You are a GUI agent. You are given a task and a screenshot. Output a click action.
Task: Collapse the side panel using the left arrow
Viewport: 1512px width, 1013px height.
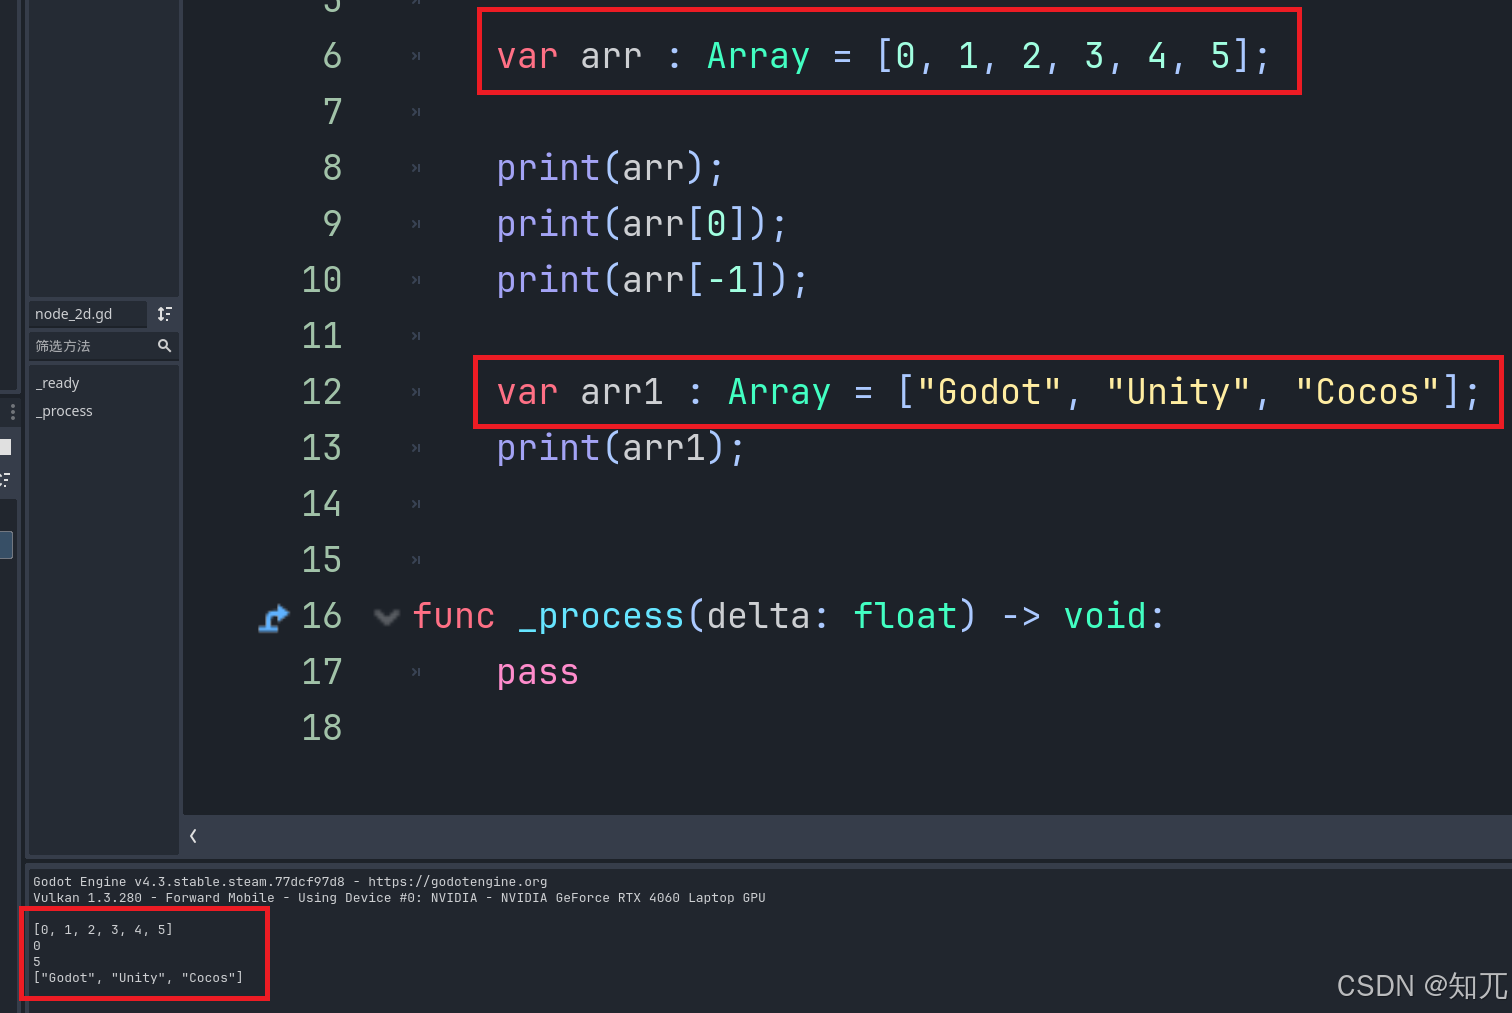pos(192,836)
